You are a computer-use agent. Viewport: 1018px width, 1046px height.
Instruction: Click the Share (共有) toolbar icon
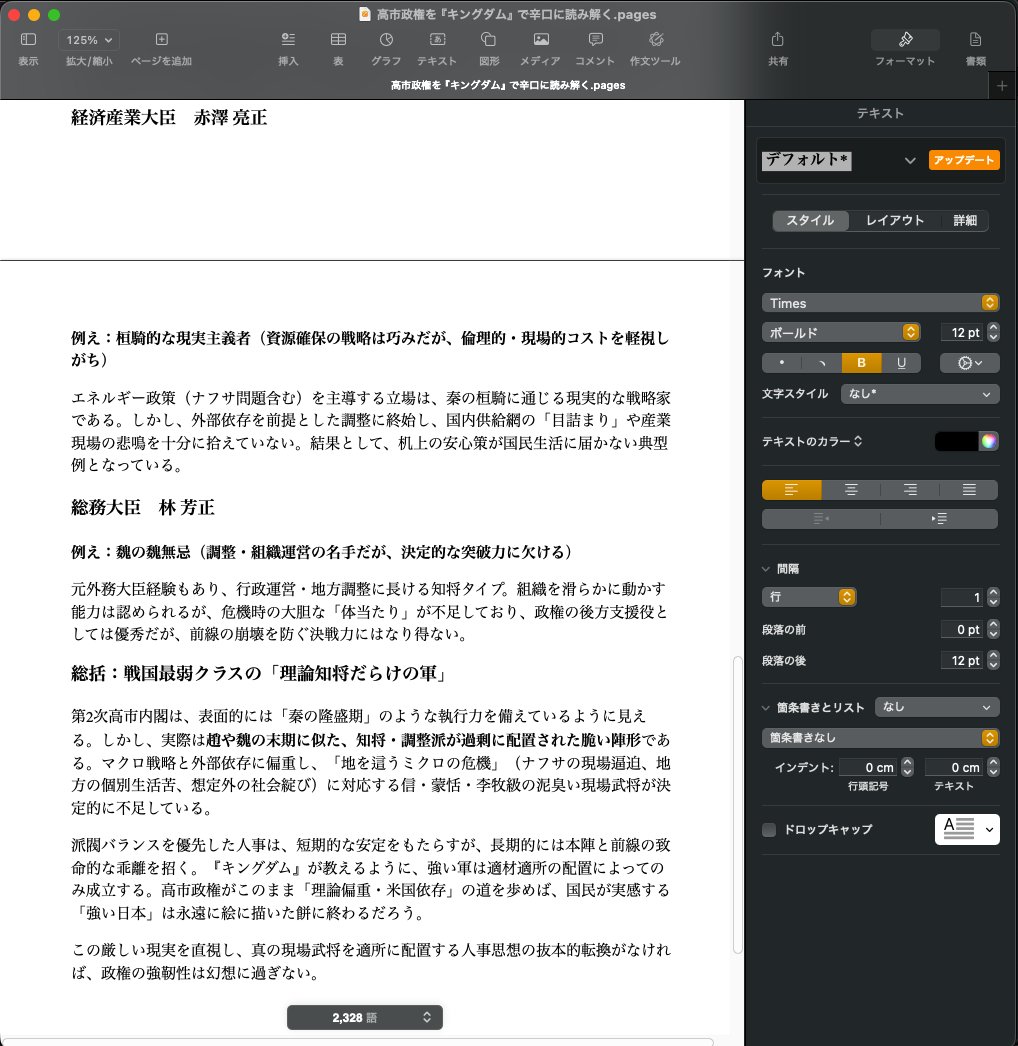(777, 39)
